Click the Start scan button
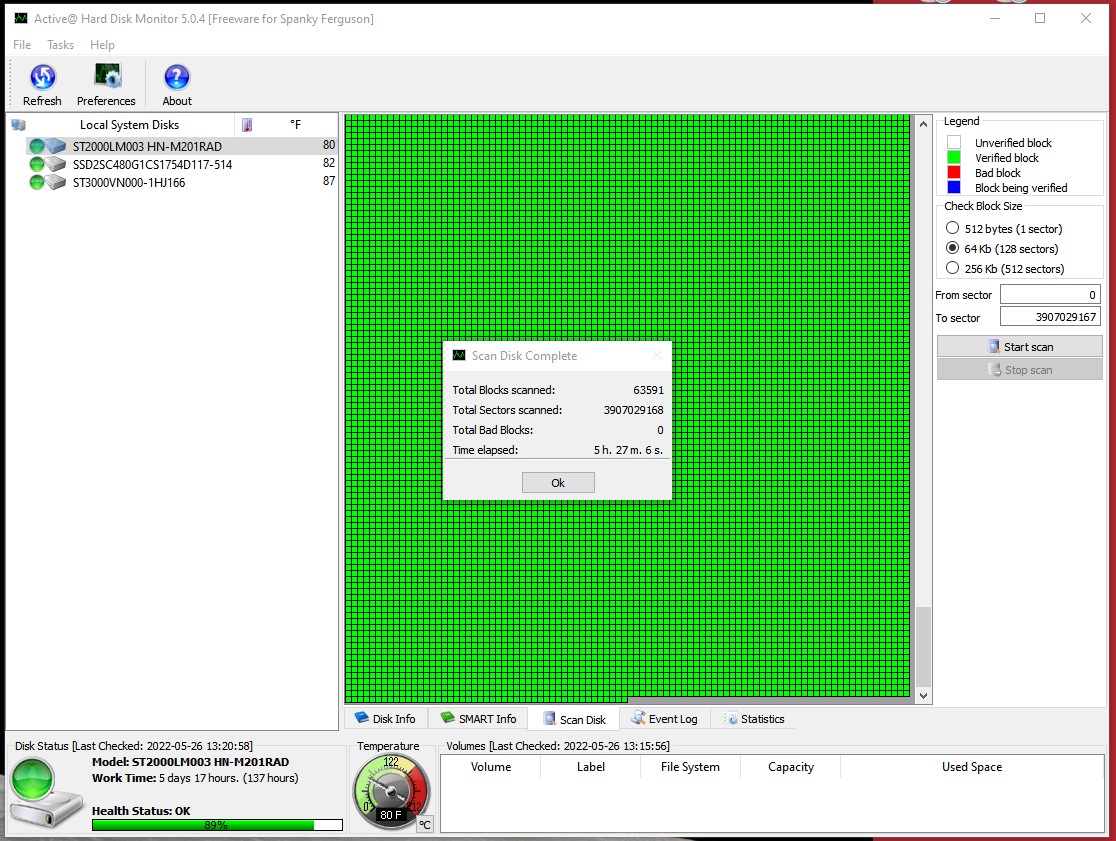Screen dimensions: 1116x841 coord(1019,346)
